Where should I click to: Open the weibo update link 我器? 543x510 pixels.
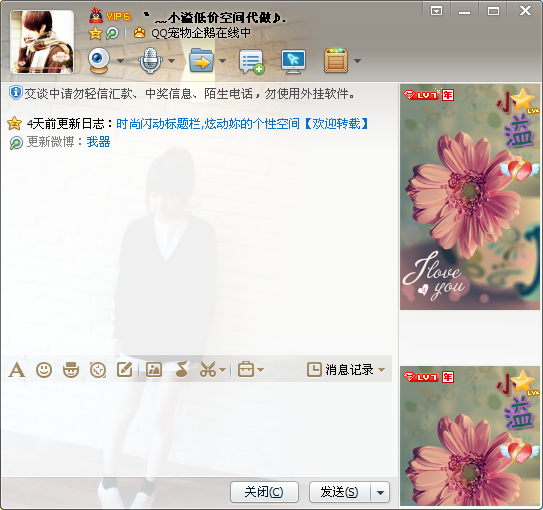coord(98,142)
